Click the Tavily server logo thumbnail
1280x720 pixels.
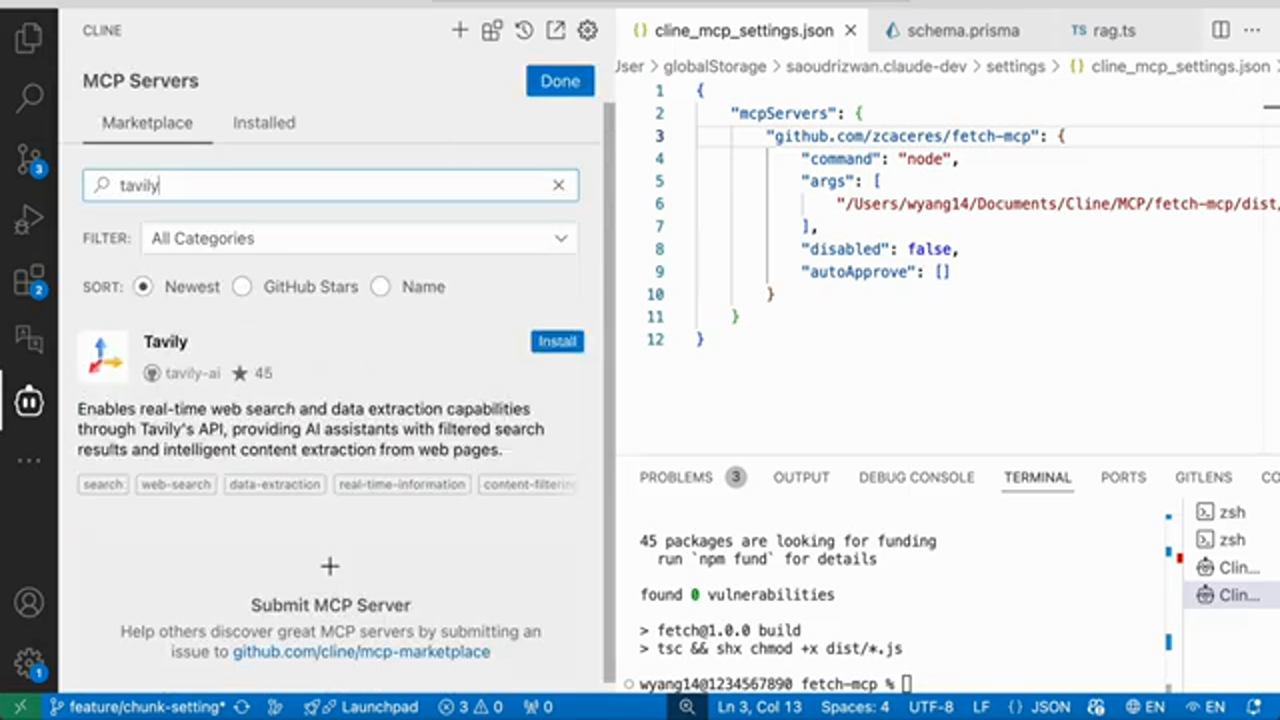pyautogui.click(x=103, y=356)
